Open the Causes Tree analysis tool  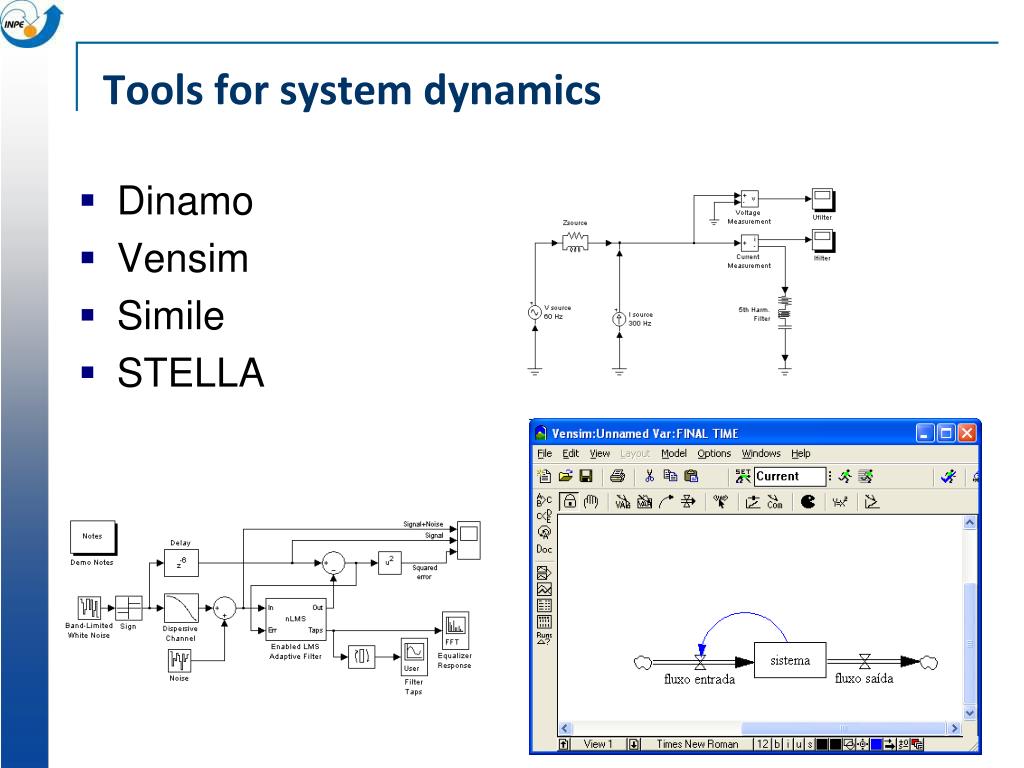[544, 500]
